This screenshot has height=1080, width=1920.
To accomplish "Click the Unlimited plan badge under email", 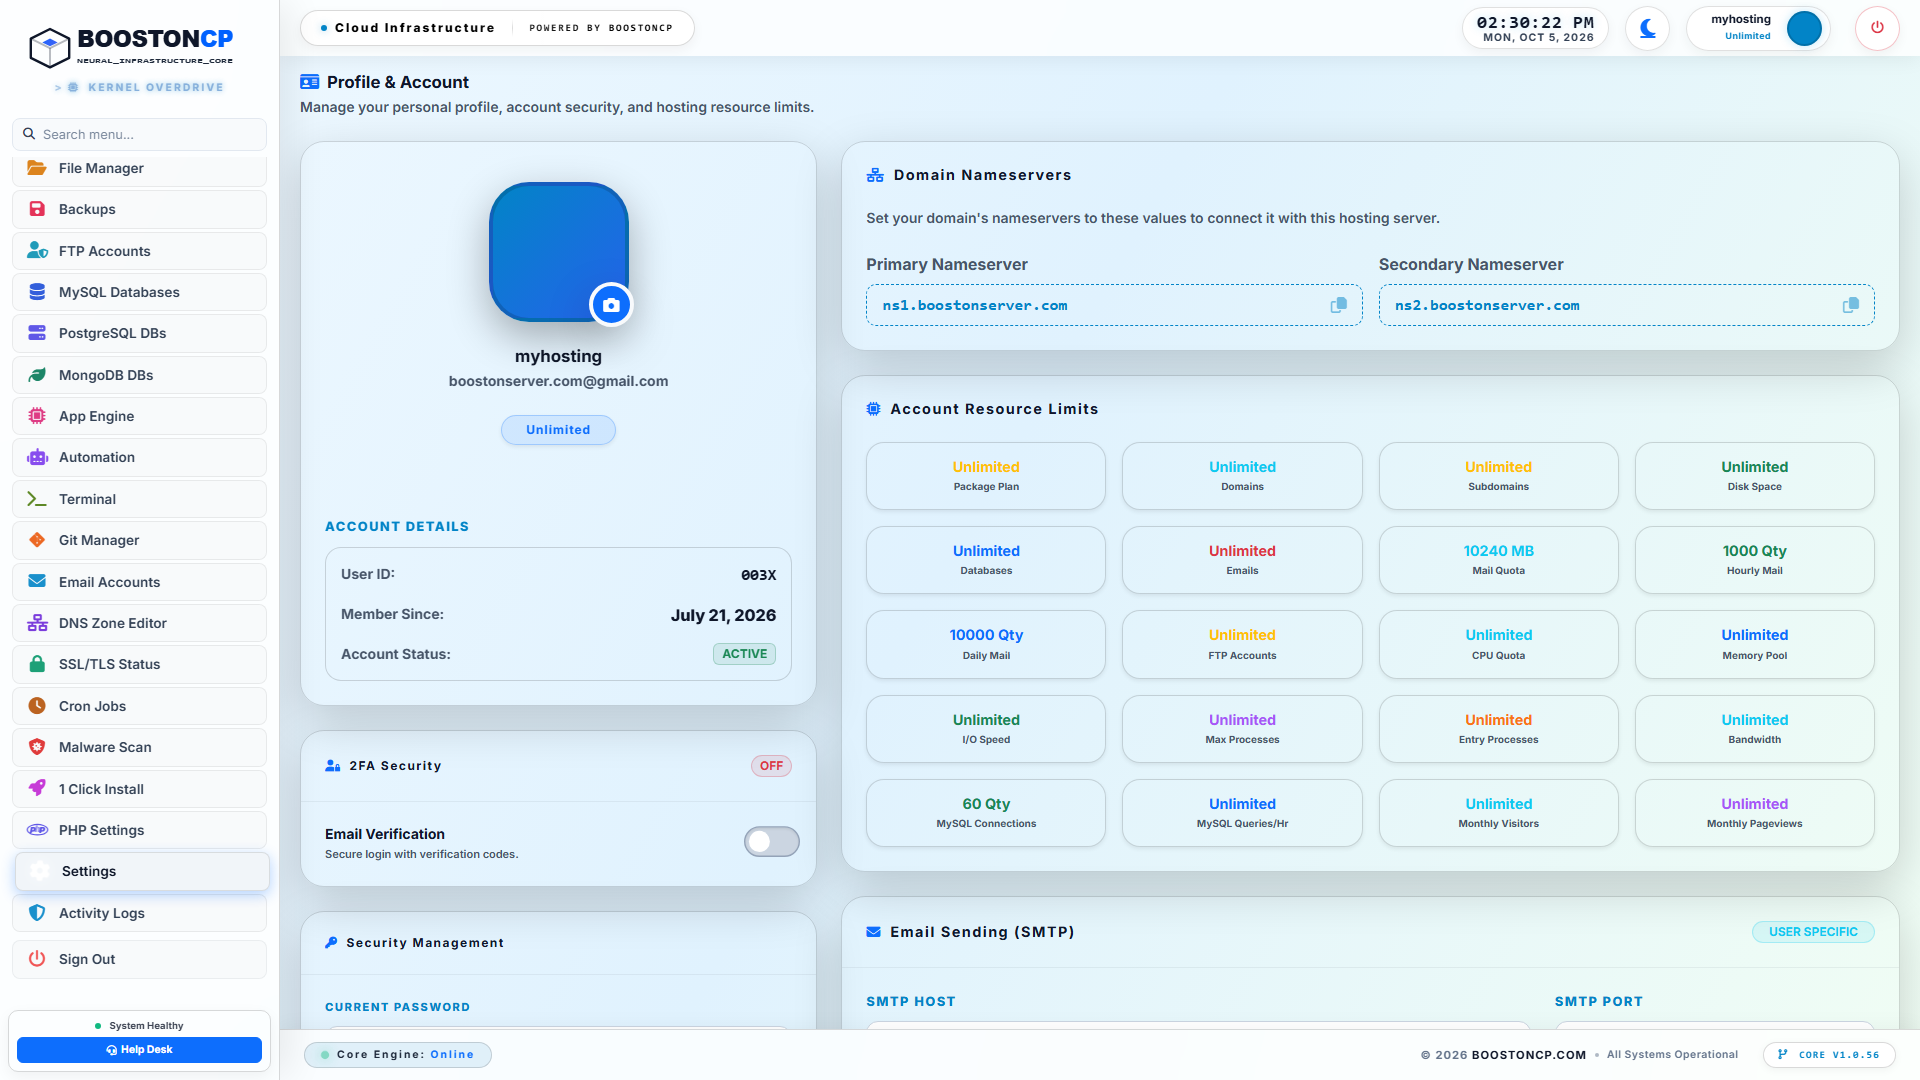I will (558, 430).
